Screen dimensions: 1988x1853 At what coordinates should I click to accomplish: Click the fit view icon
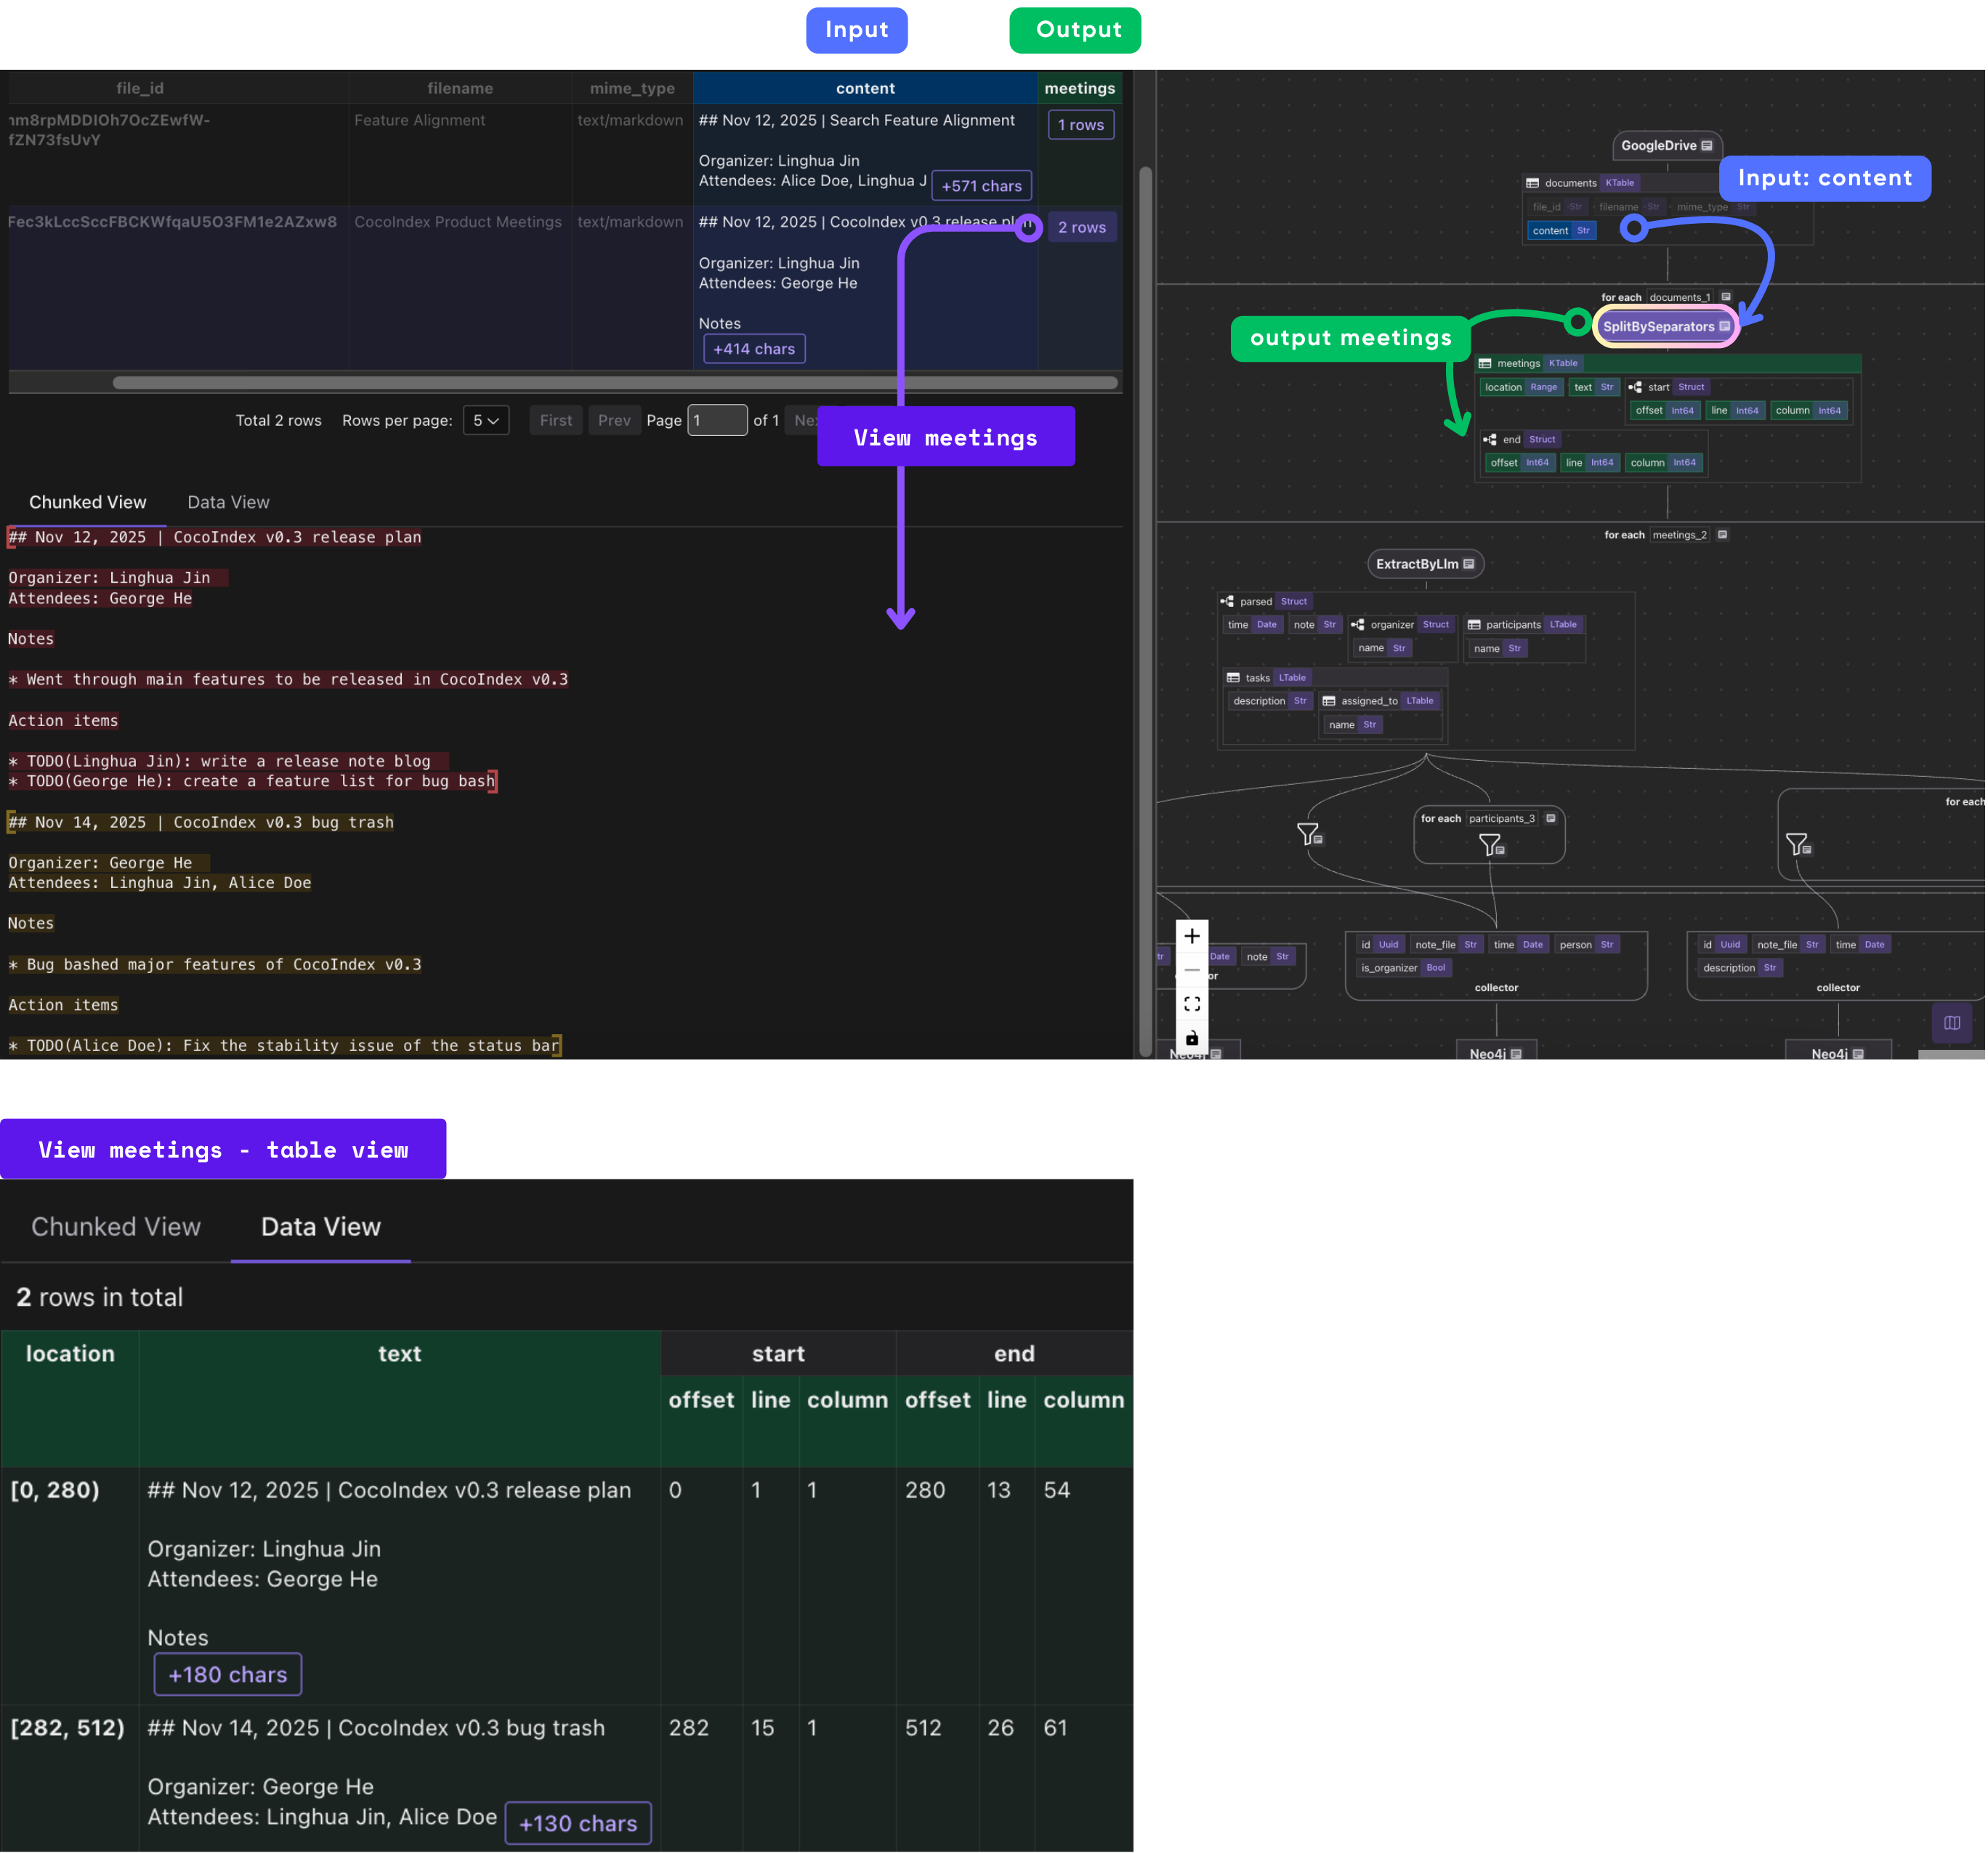[x=1192, y=1003]
